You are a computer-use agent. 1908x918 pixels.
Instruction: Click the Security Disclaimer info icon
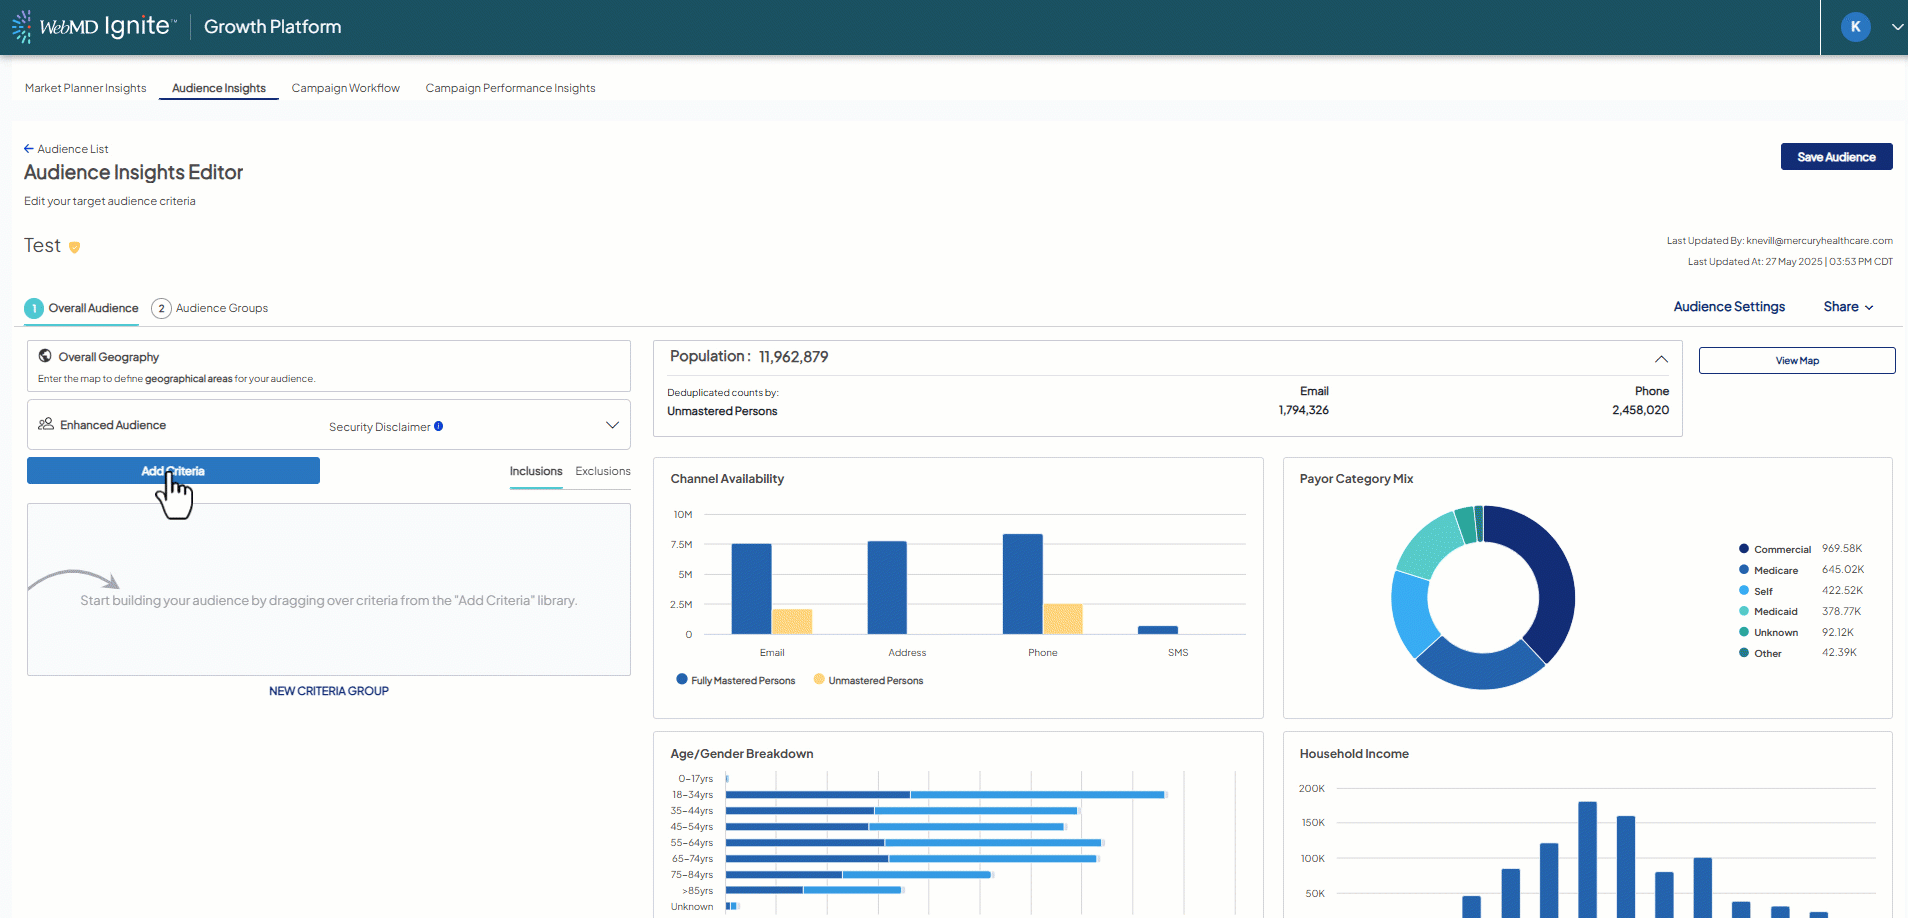point(437,426)
